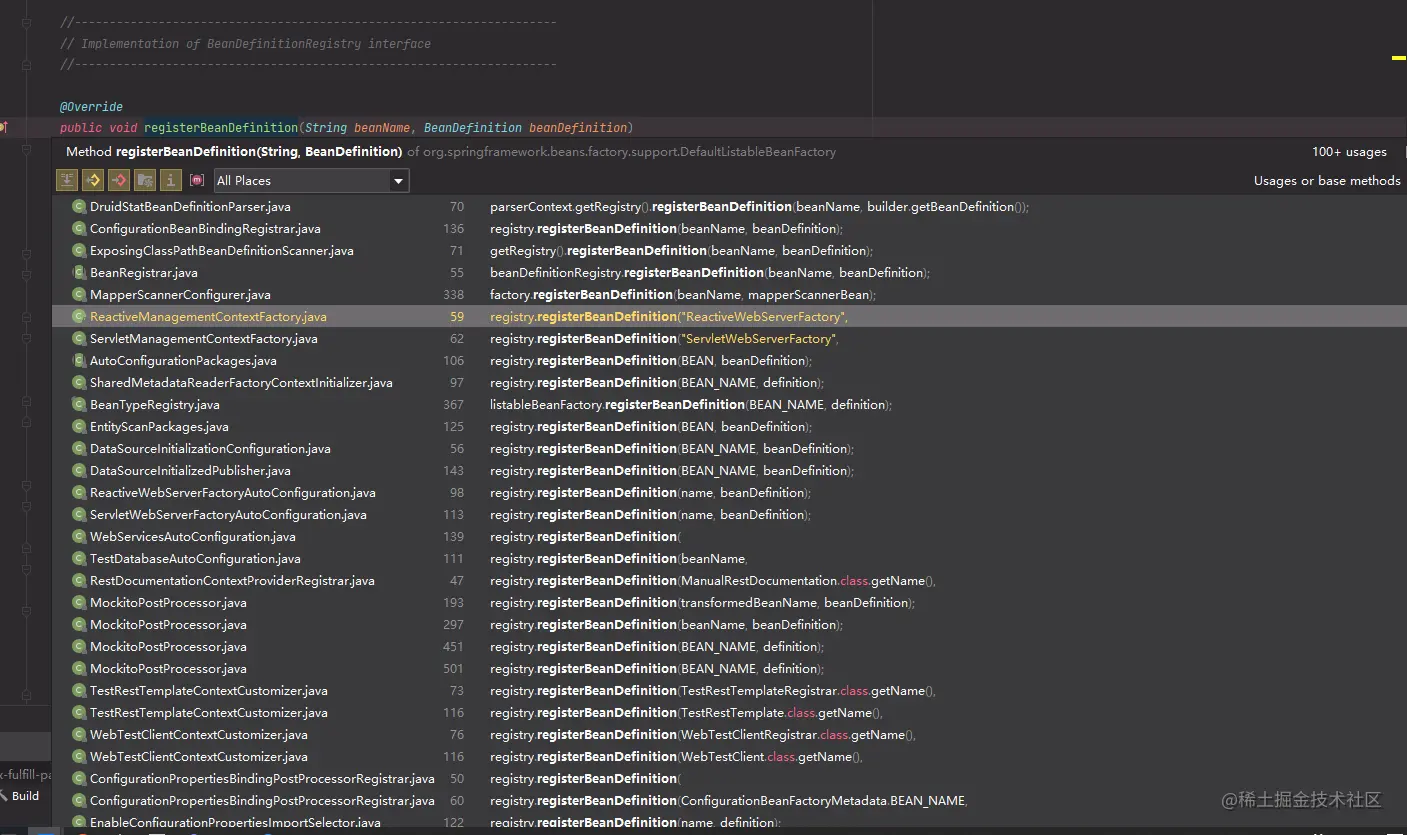Select the AutoConfigurationPackages.java usage row
This screenshot has width=1407, height=835.
(183, 361)
